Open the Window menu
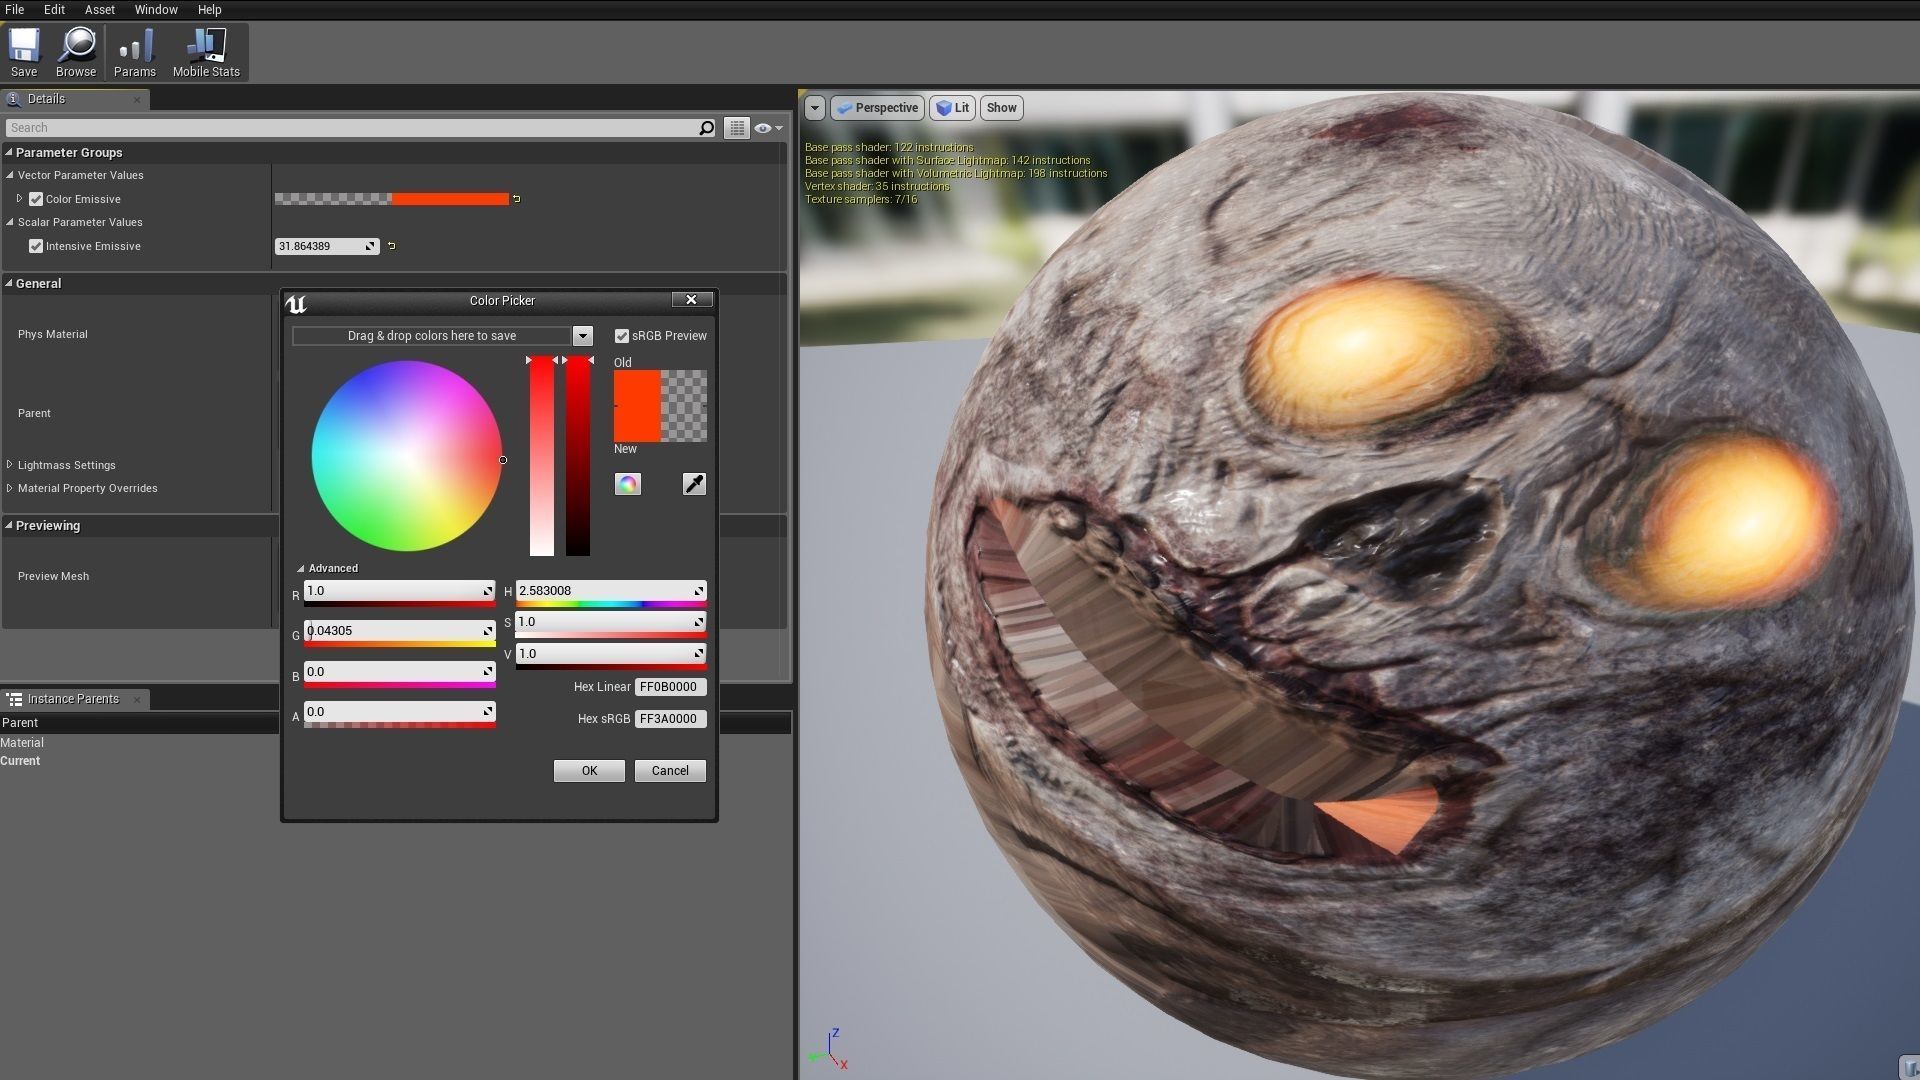Viewport: 1920px width, 1080px height. [x=156, y=10]
